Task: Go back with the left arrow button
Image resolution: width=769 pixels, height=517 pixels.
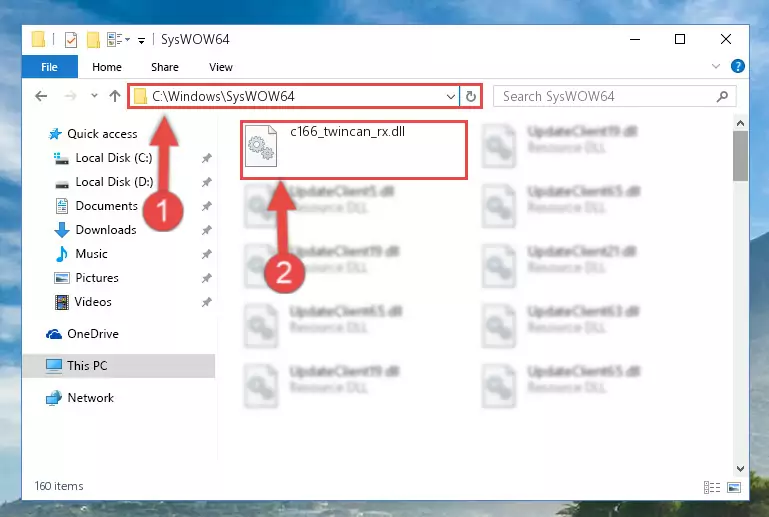Action: [41, 96]
